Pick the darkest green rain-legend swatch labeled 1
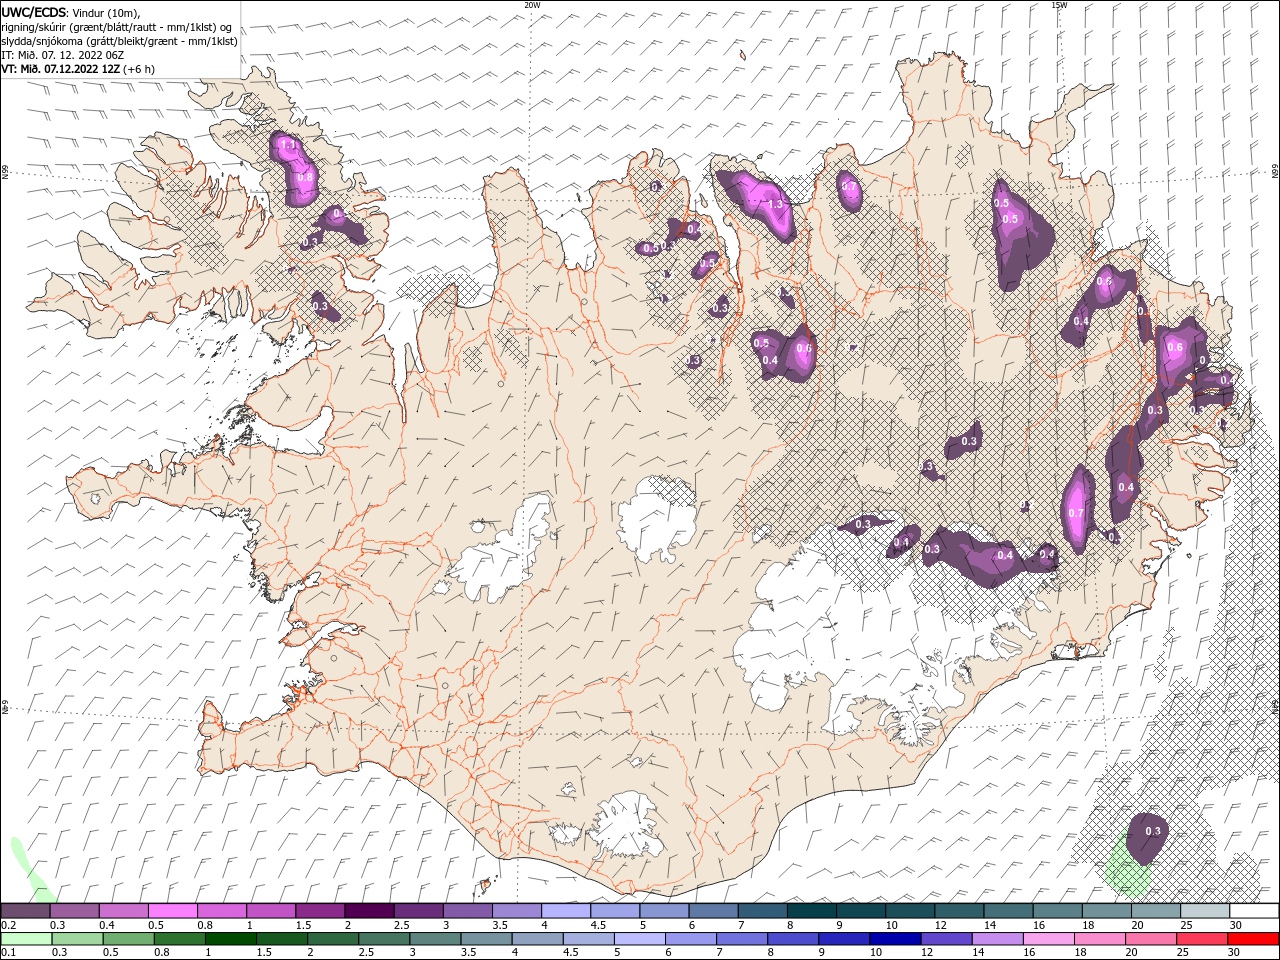This screenshot has height=960, width=1280. click(x=230, y=939)
